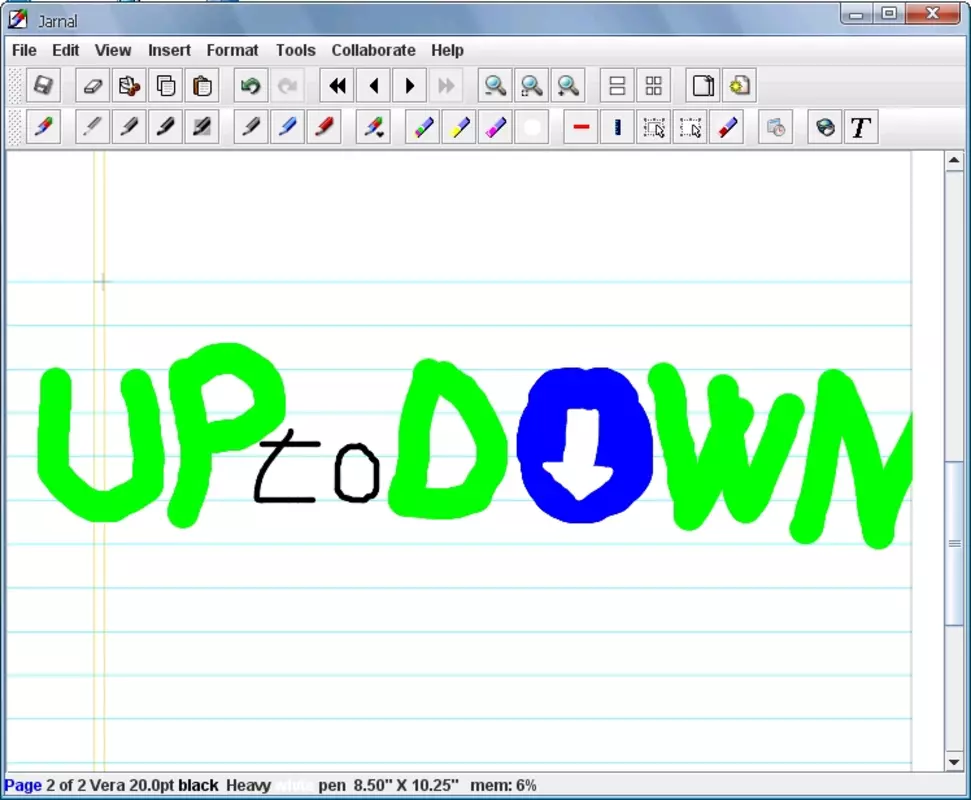This screenshot has height=800, width=971.
Task: Click the red horizontal line icon
Action: (581, 128)
